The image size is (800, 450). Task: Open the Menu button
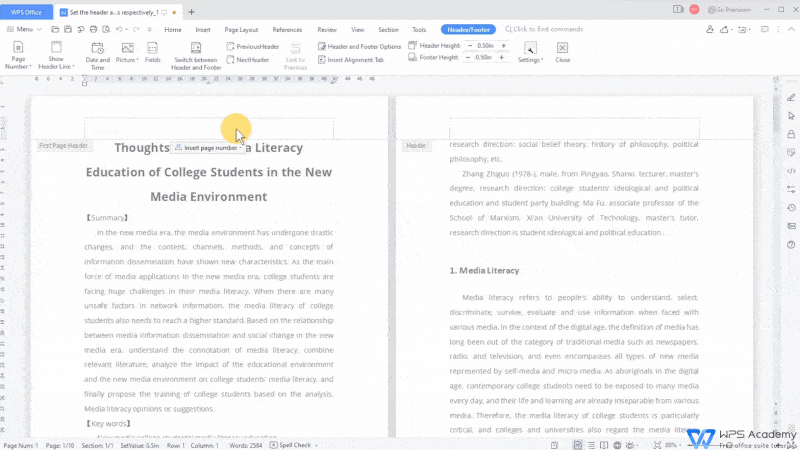[x=20, y=30]
